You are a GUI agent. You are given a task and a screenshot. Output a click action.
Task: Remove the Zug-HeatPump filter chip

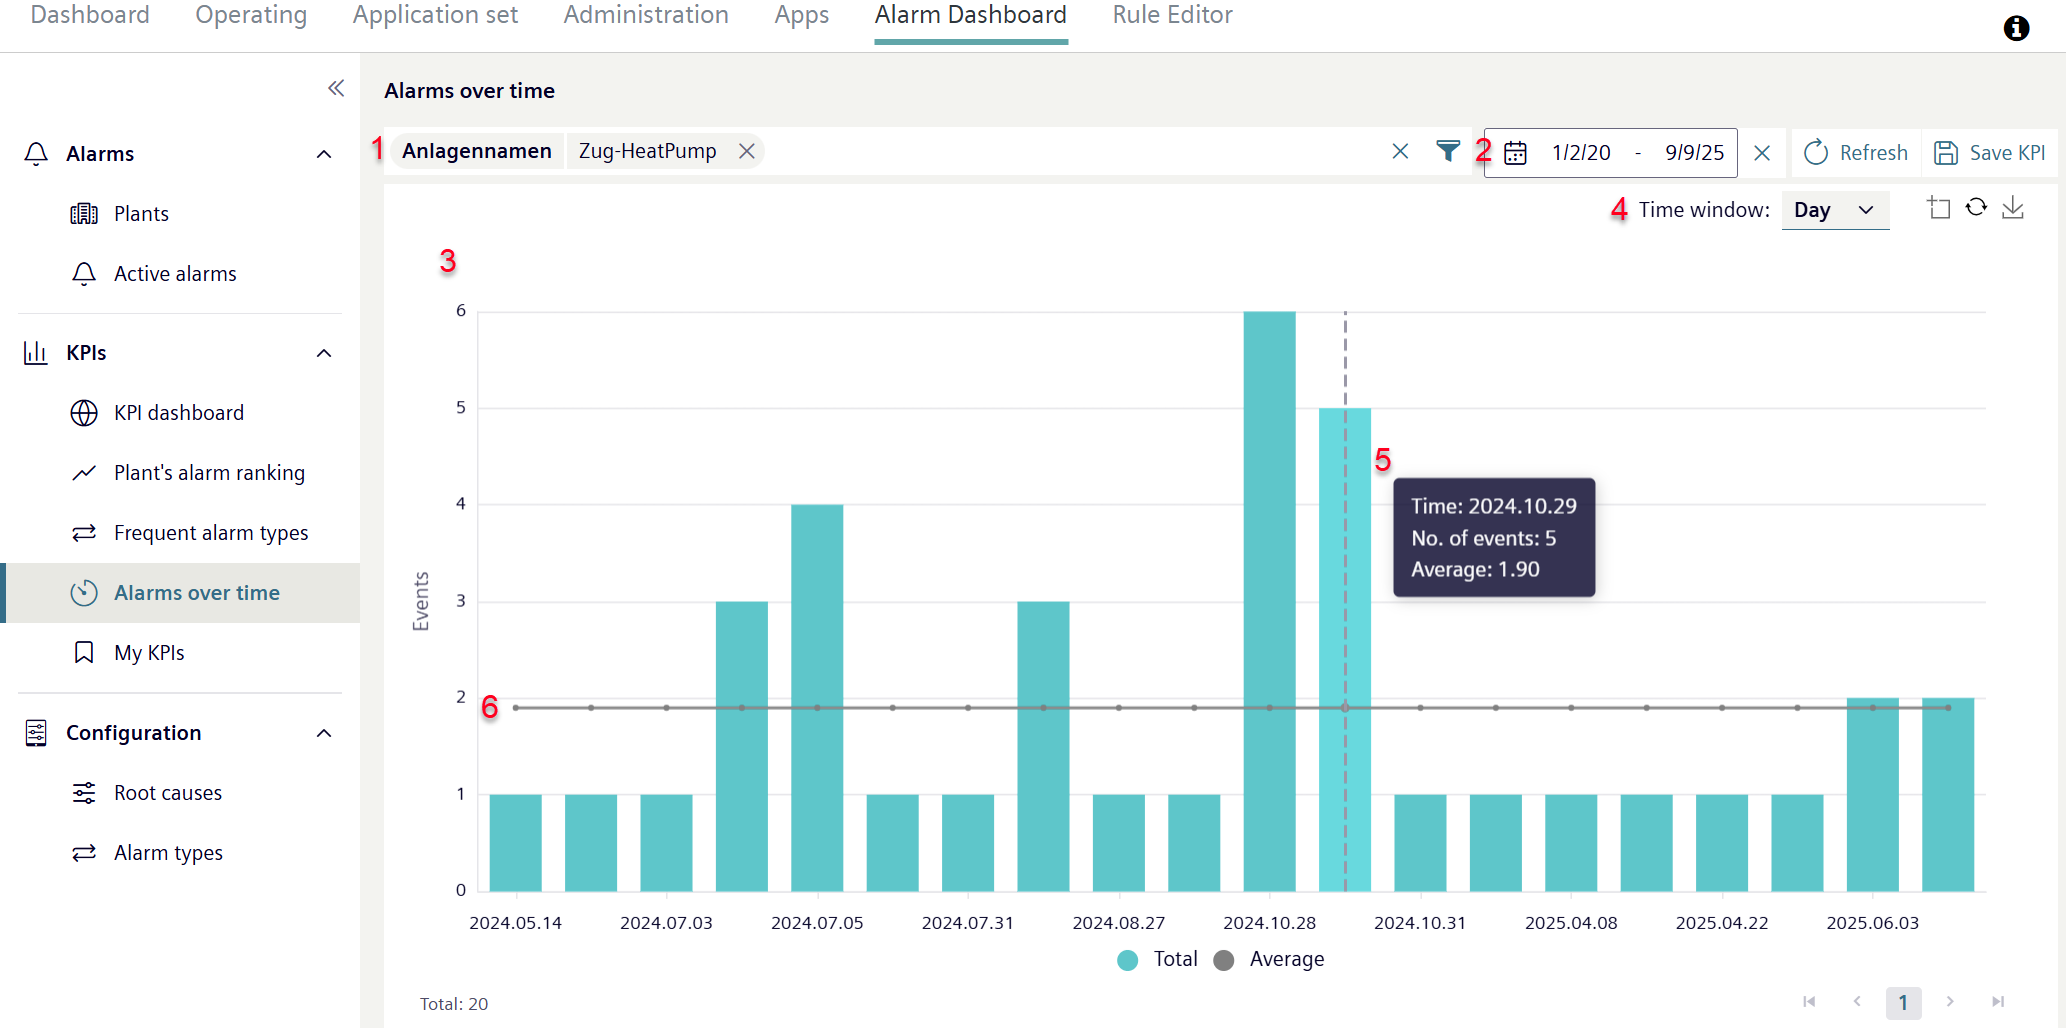click(746, 151)
